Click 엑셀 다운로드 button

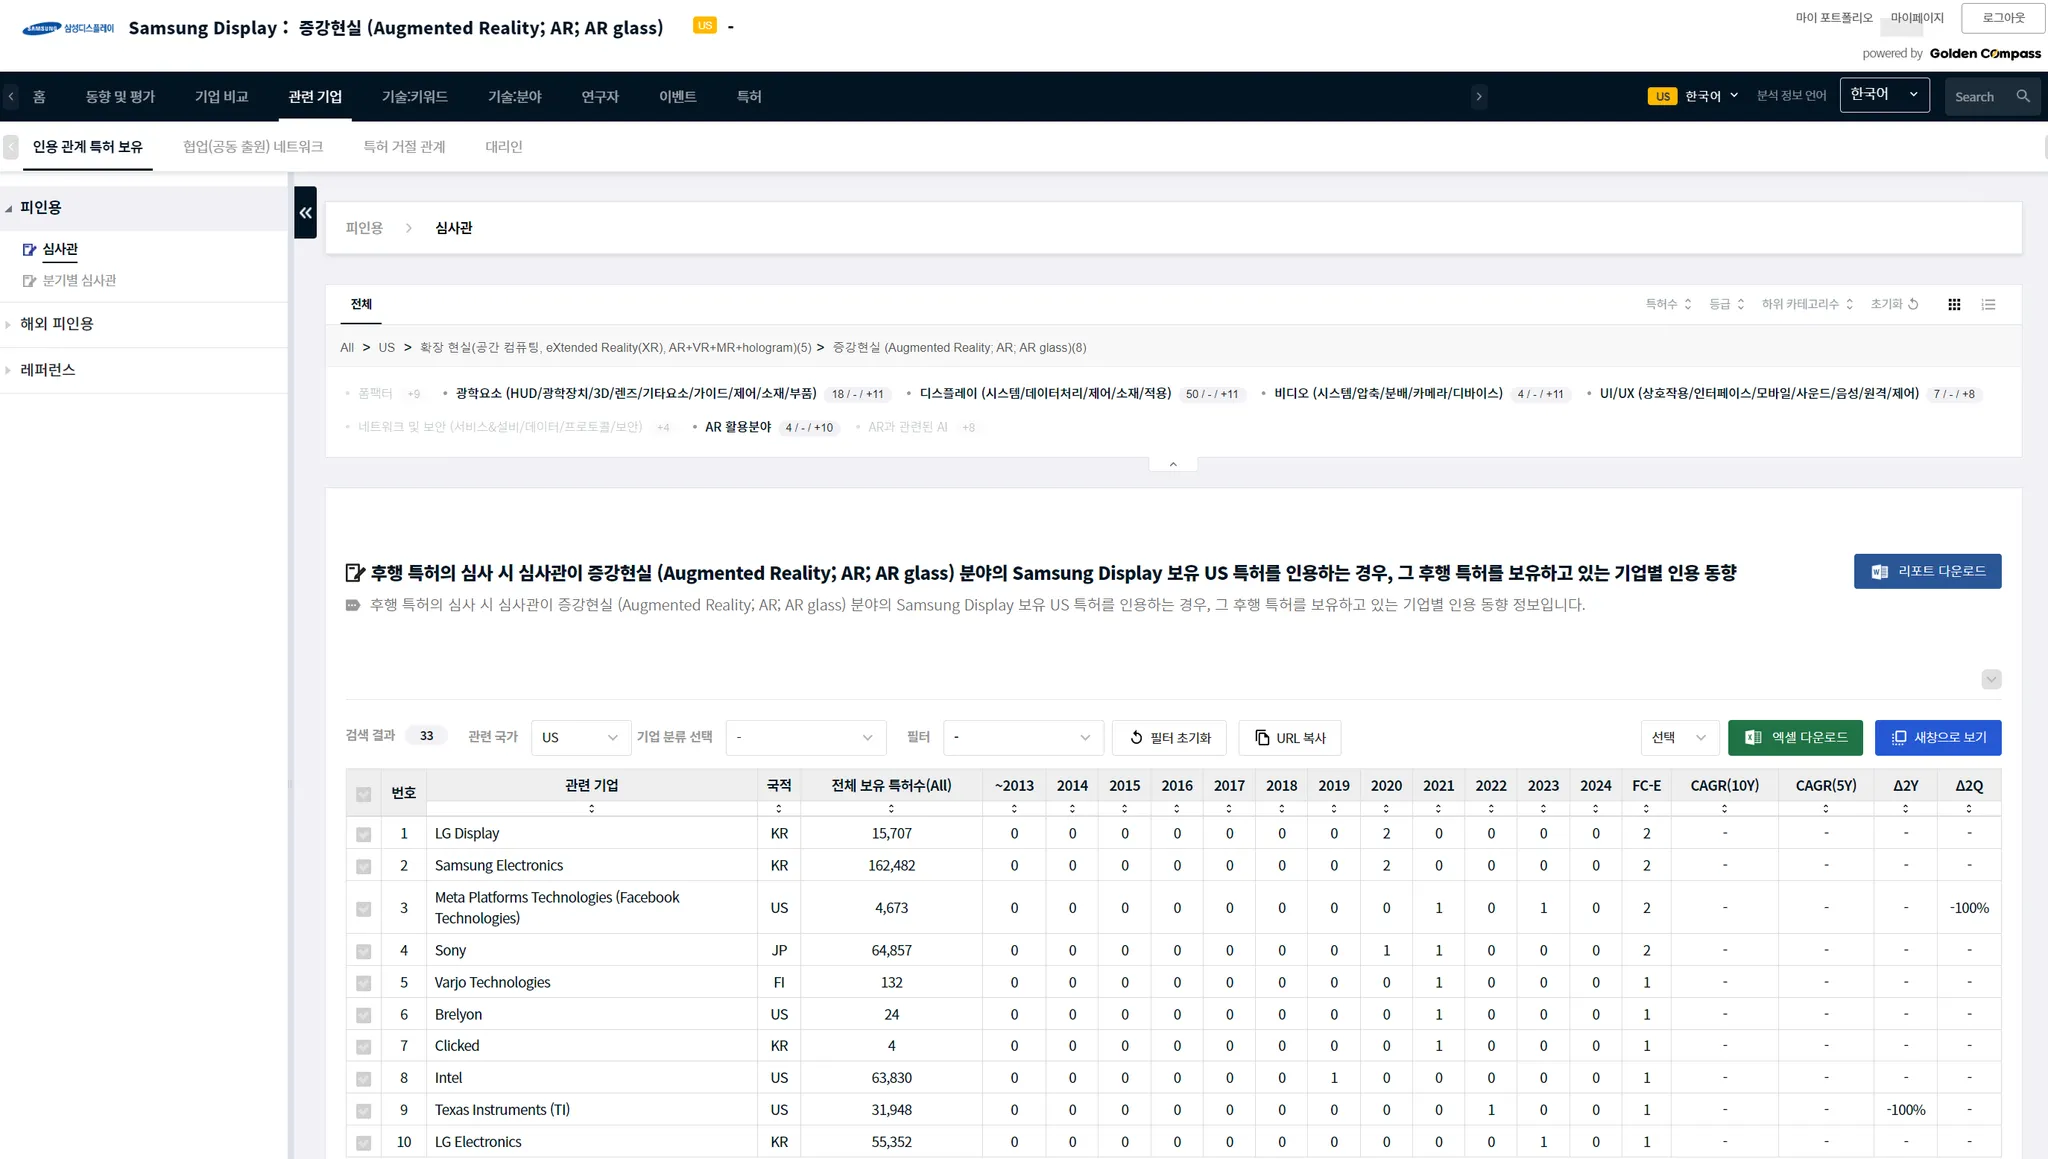click(x=1795, y=737)
